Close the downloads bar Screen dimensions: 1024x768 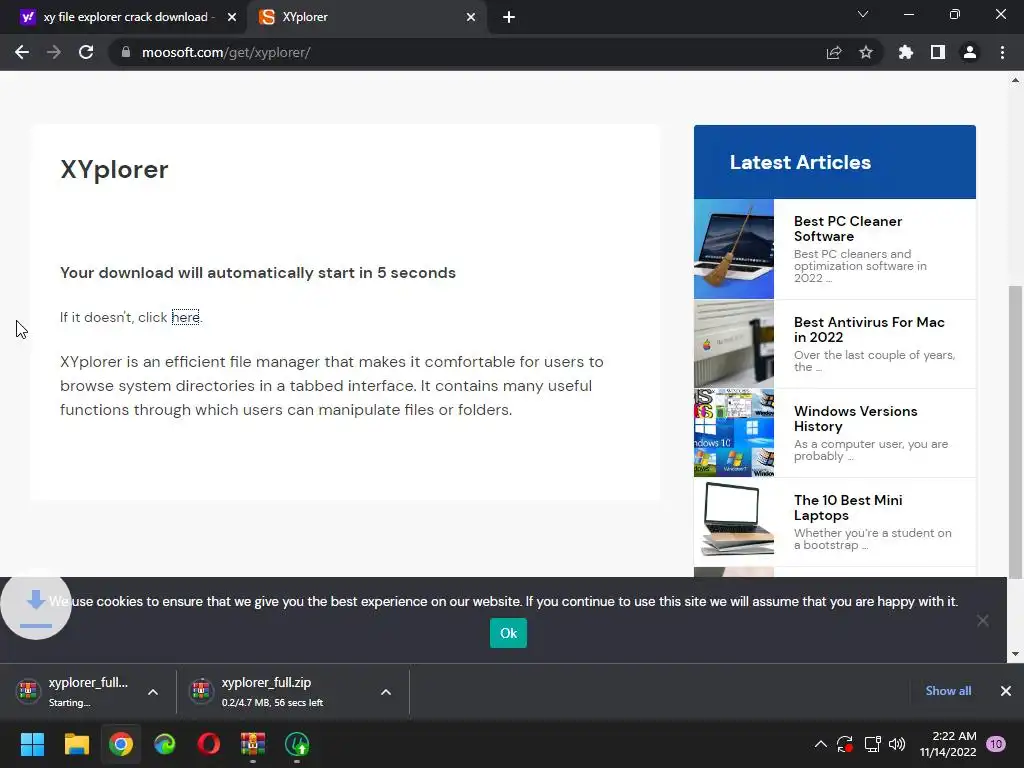click(x=1006, y=691)
